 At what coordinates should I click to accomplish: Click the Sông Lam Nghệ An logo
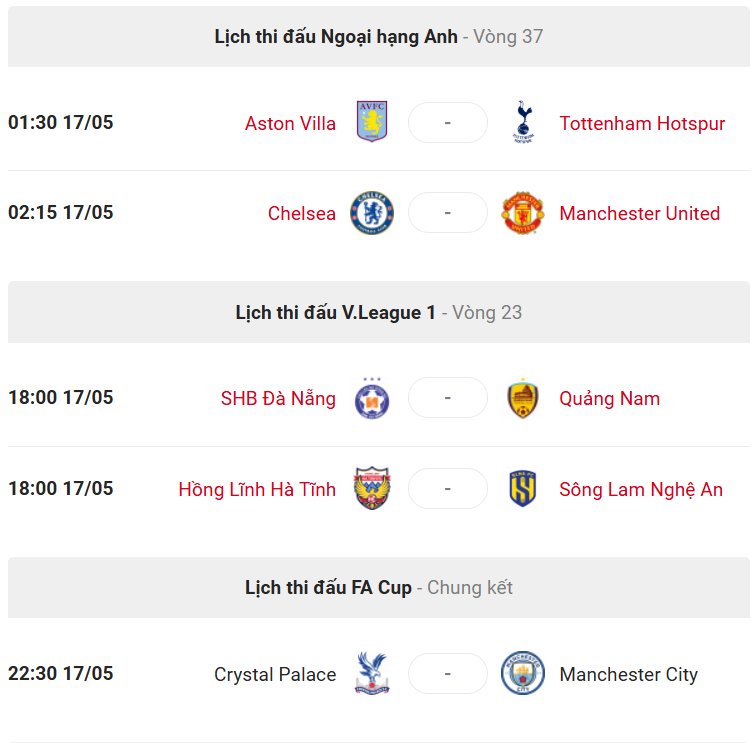click(523, 488)
